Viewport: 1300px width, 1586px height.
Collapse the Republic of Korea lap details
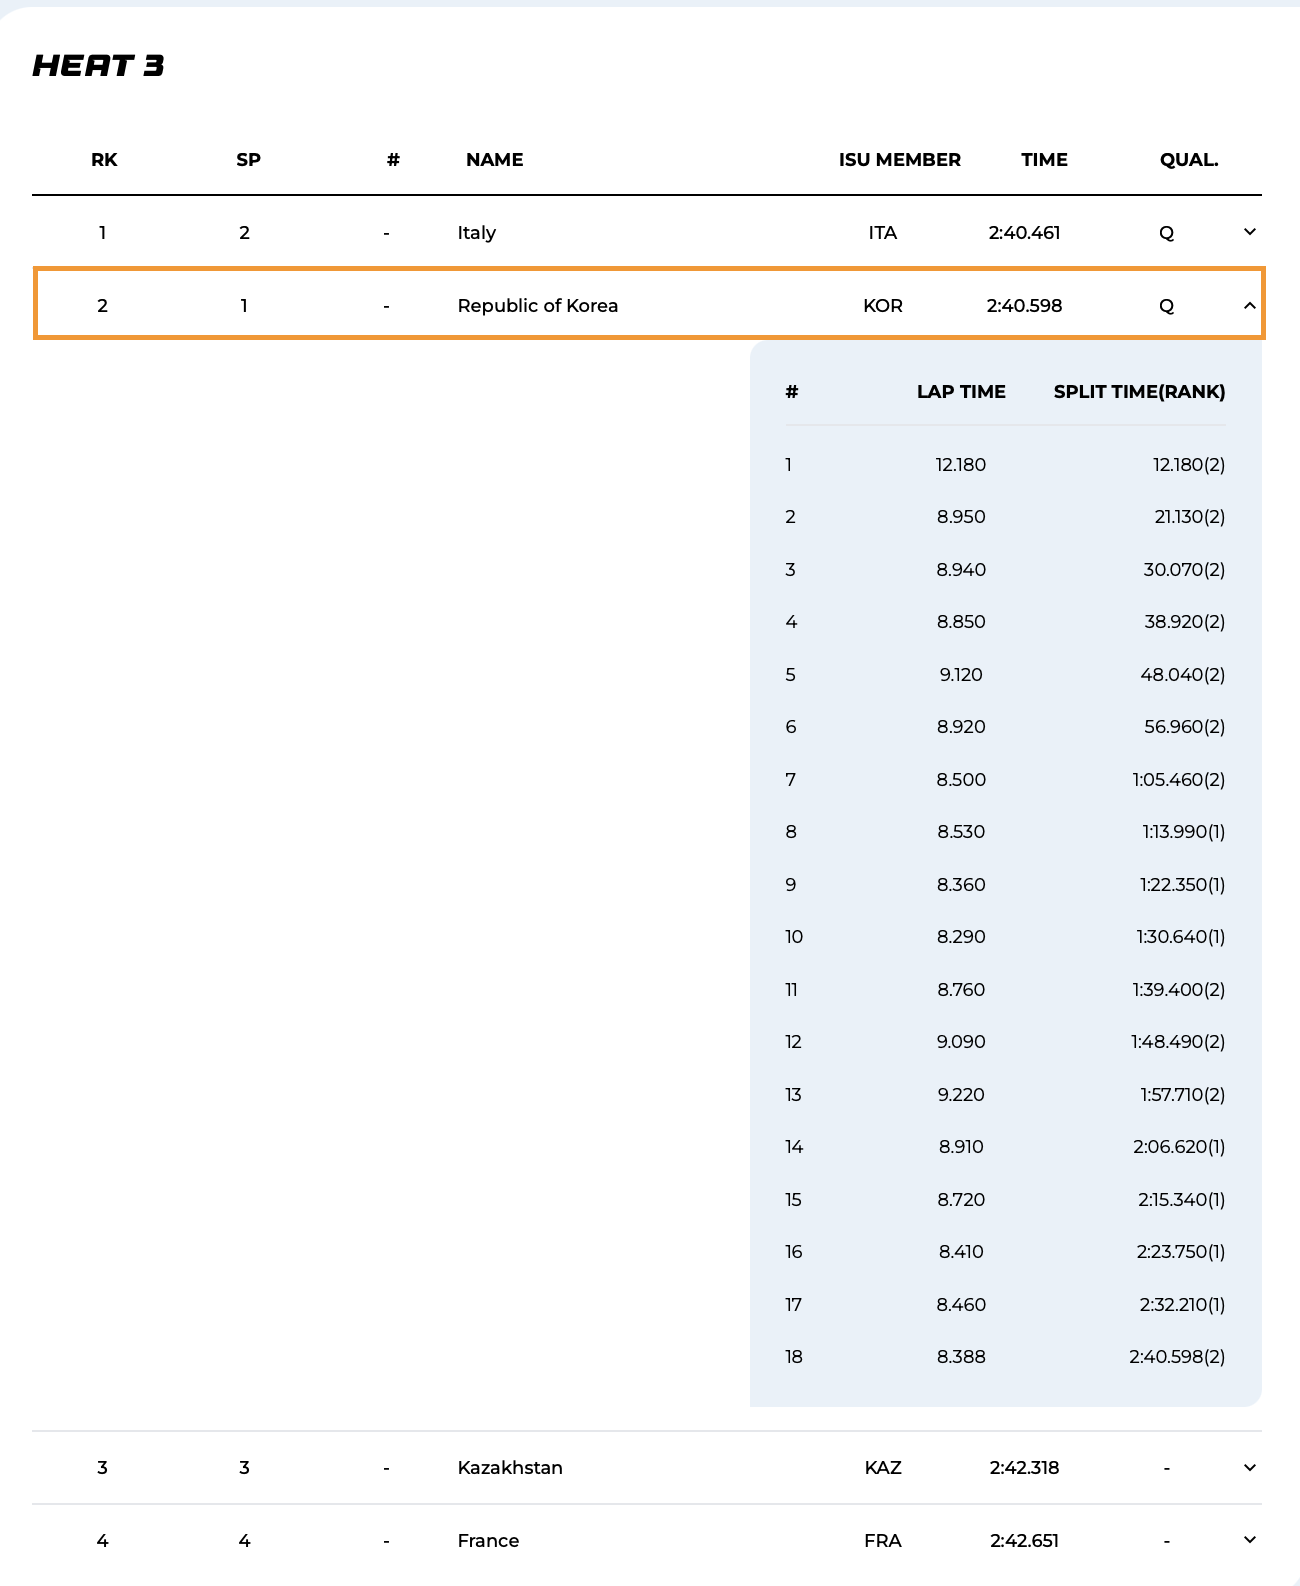point(1249,305)
